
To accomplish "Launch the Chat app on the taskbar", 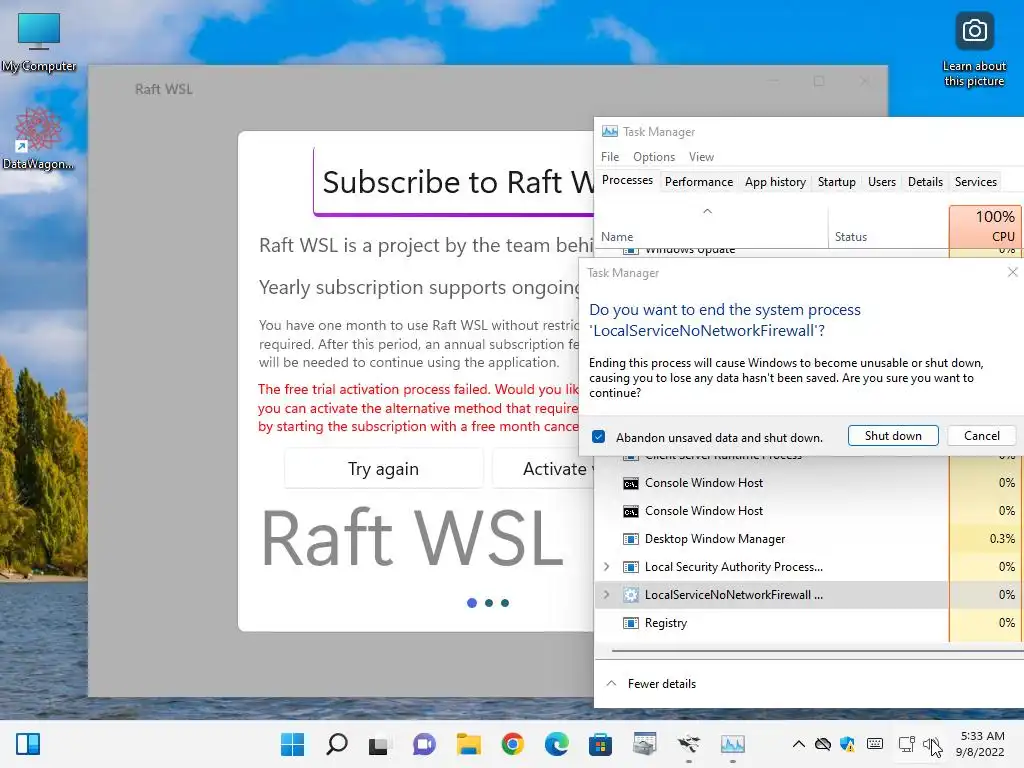I will click(424, 744).
